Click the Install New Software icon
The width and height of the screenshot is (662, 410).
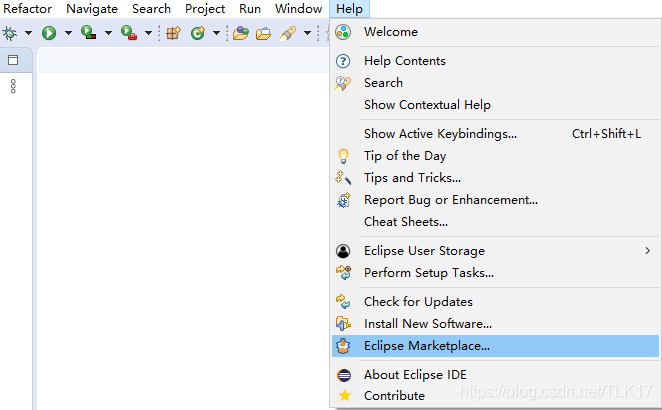343,324
